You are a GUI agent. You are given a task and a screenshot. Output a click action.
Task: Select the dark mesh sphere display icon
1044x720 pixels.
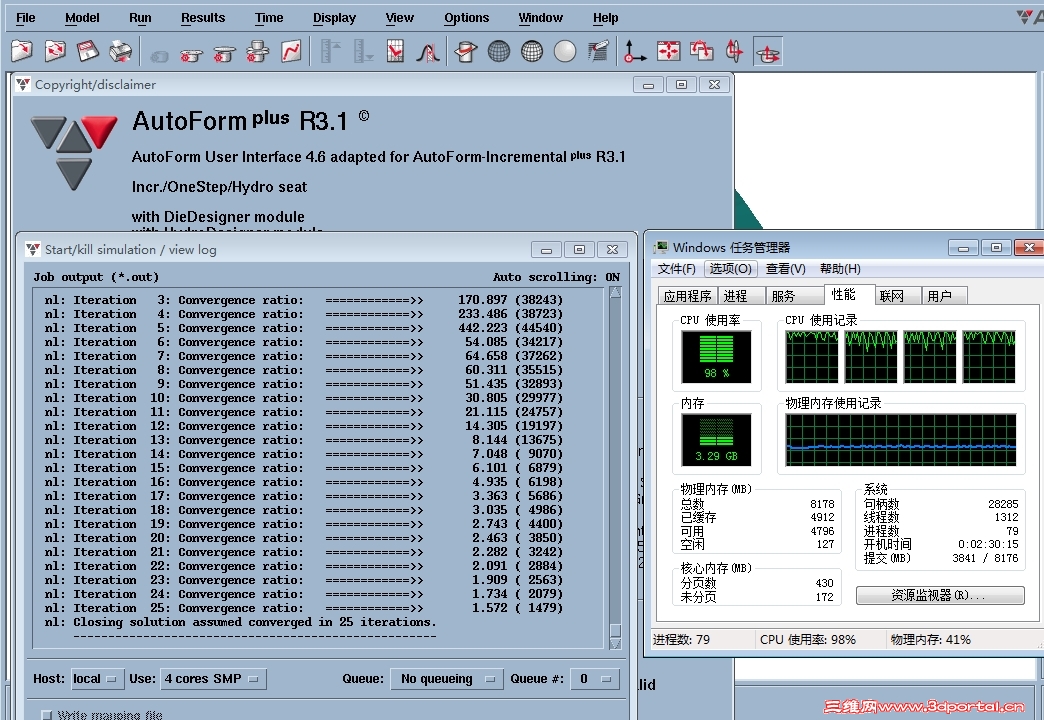coord(499,51)
